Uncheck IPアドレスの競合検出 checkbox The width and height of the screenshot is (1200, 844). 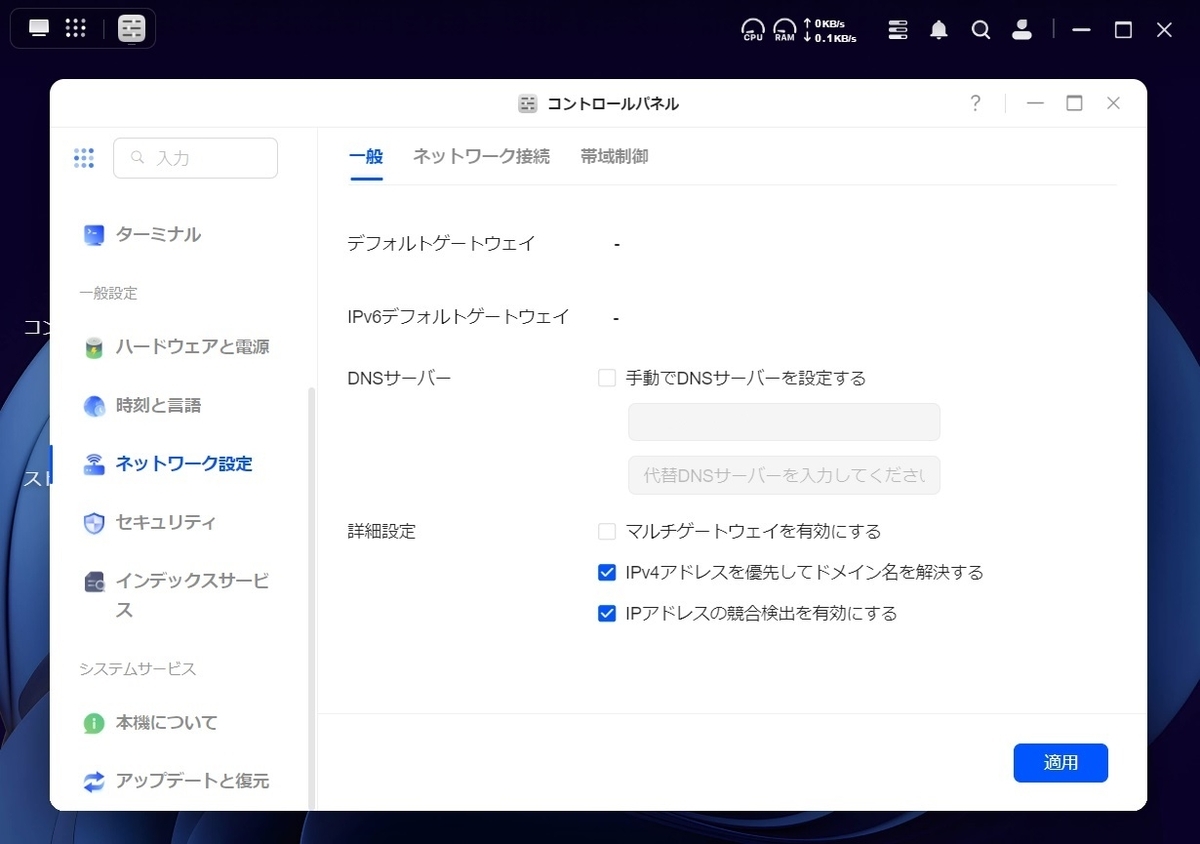pos(606,613)
